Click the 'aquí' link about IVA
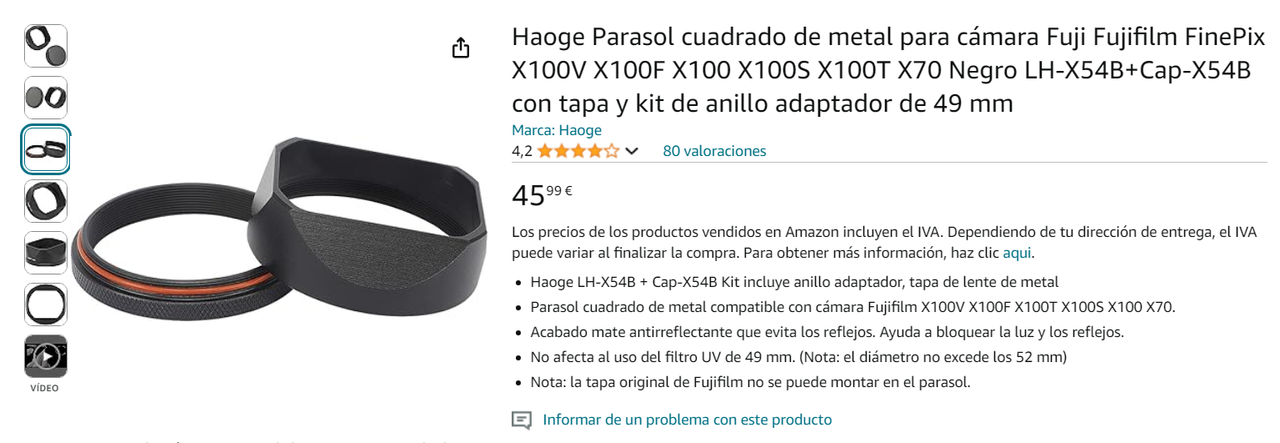The width and height of the screenshot is (1280, 443). click(x=1017, y=252)
